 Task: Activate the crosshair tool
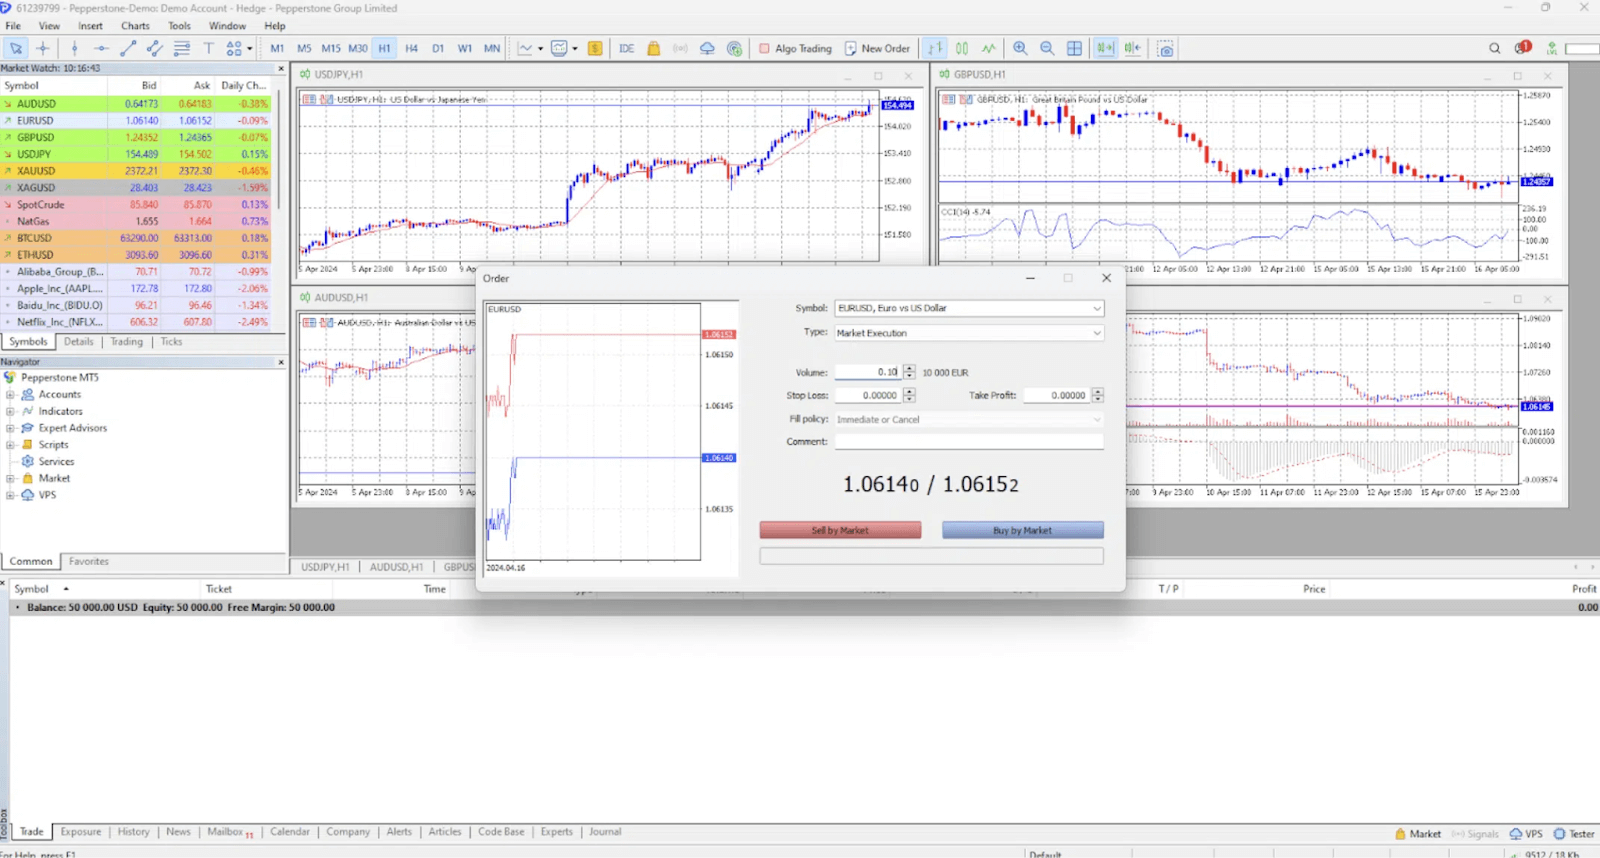coord(43,48)
